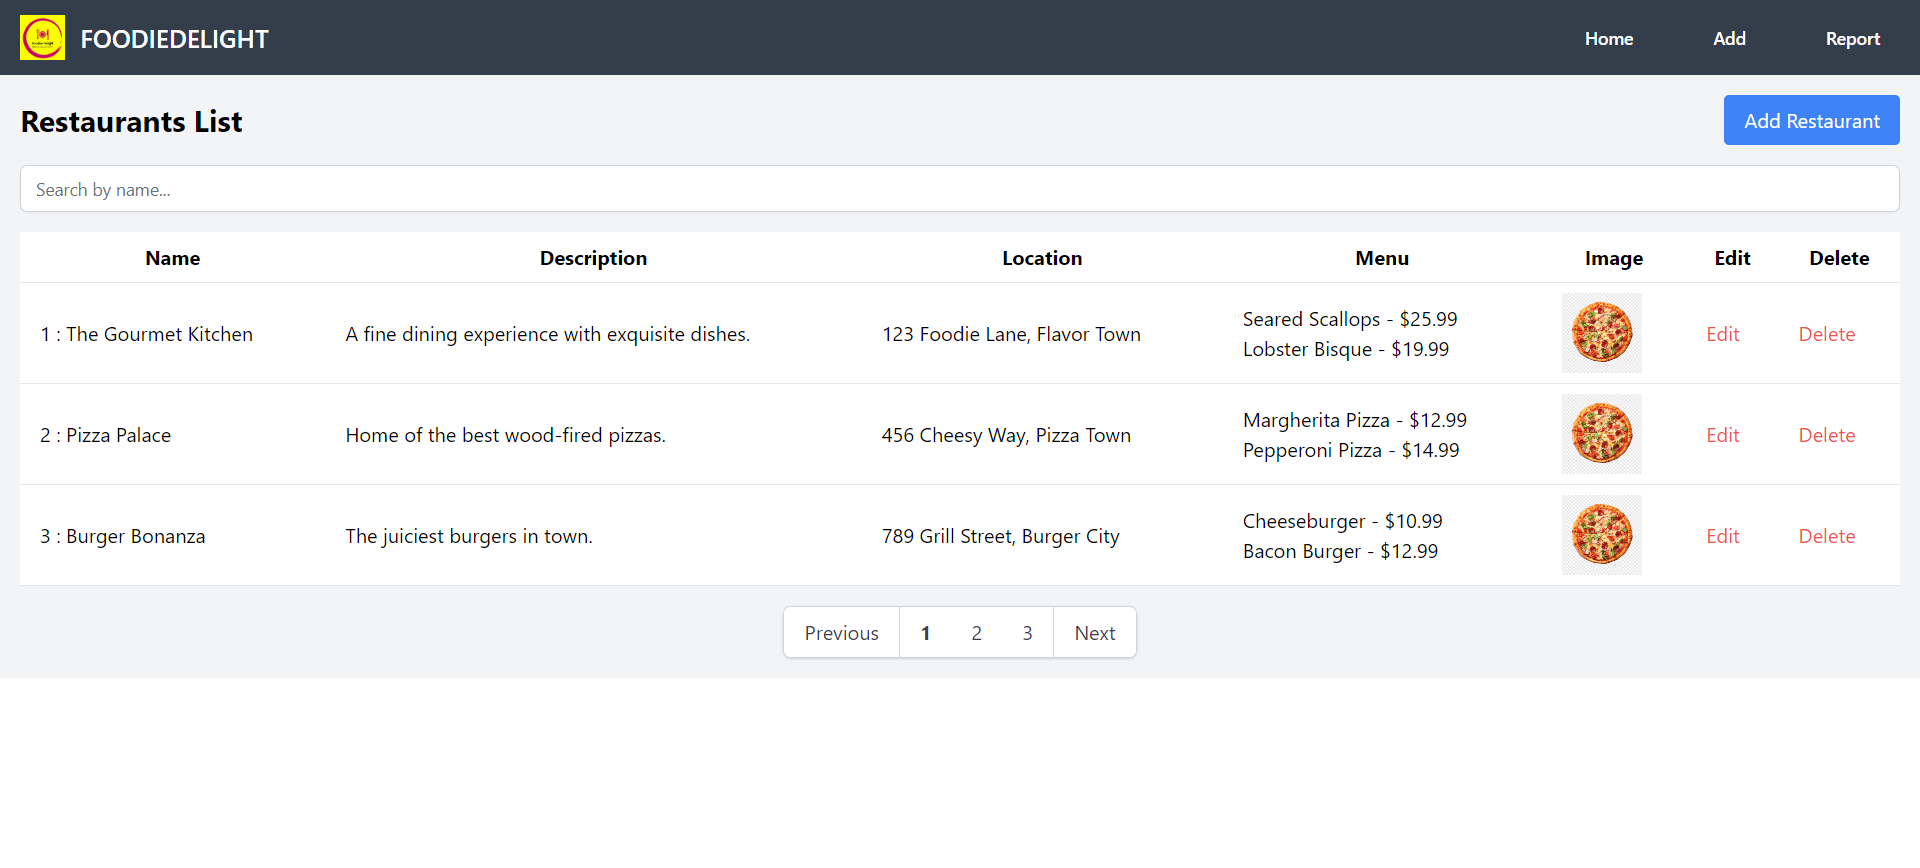The image size is (1920, 868).
Task: Click 'Lobster Bisque - $19.99' menu item
Action: pos(1346,349)
